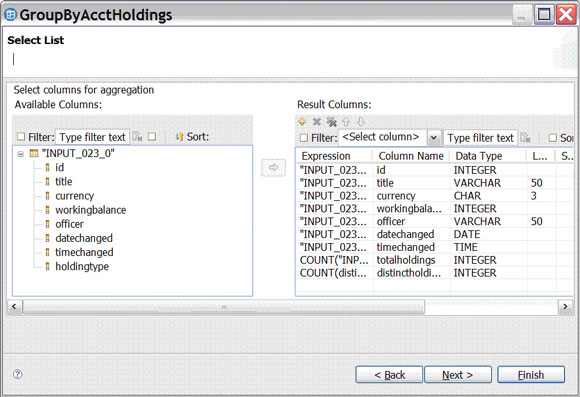Viewport: 580px width, 397px height.
Task: Click the move down arrow icon
Action: (361, 121)
